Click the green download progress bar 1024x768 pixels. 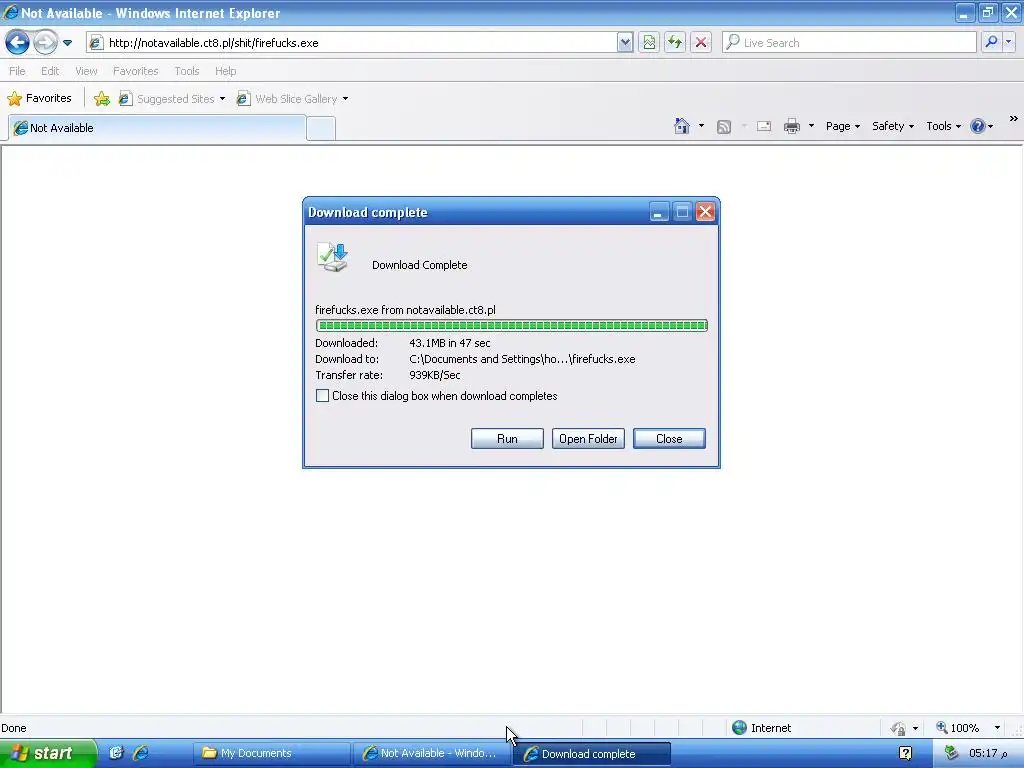click(x=511, y=325)
